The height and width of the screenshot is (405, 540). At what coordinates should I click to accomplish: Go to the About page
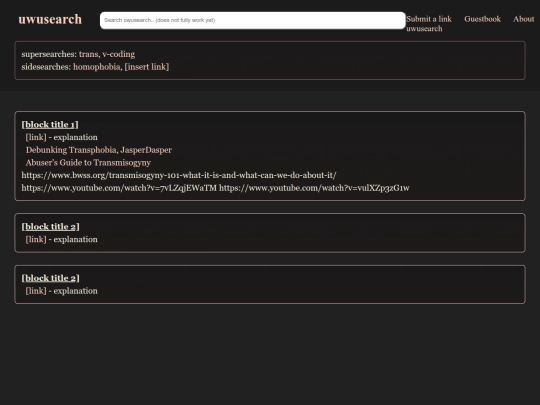click(523, 19)
